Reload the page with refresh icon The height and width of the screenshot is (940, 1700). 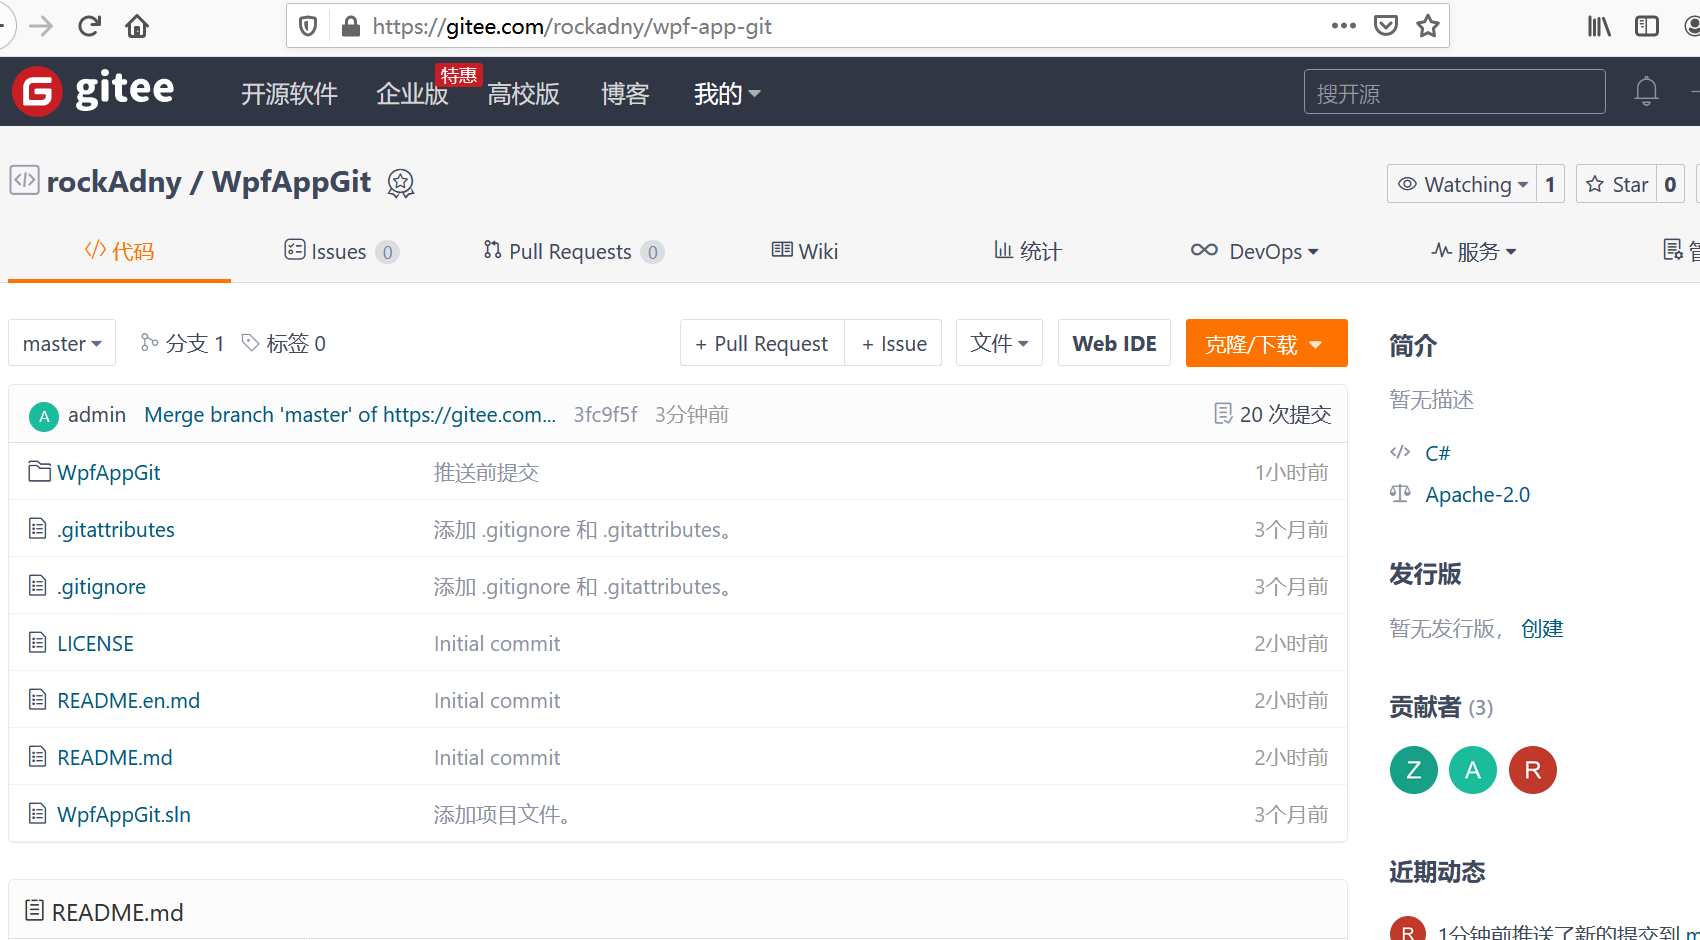[x=89, y=26]
